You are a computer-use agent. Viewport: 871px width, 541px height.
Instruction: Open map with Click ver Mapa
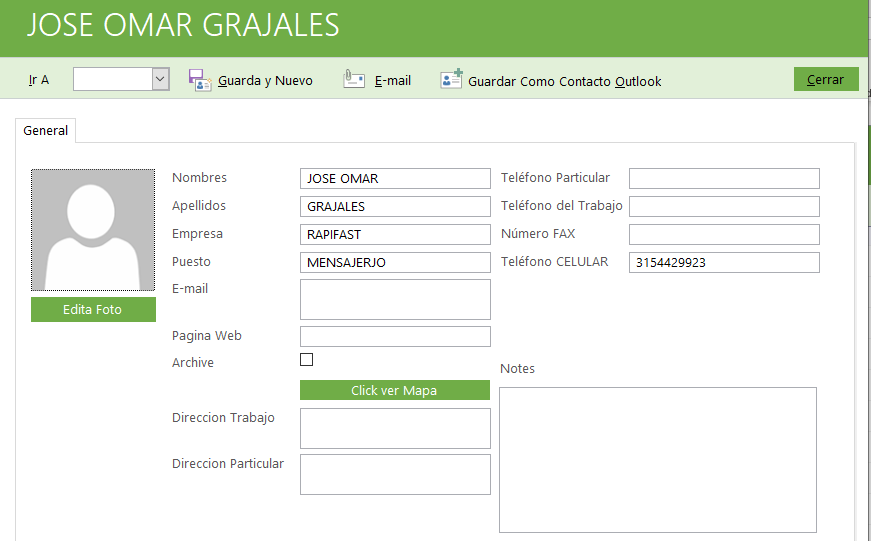394,390
